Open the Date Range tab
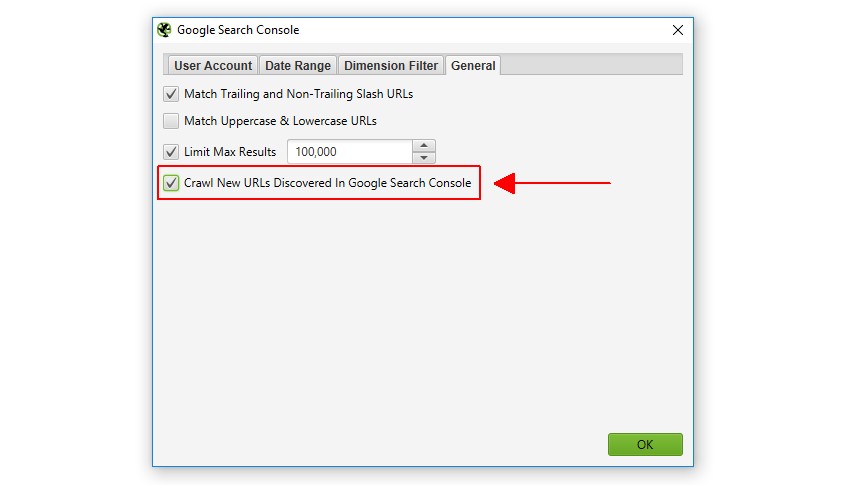The image size is (850, 485). click(298, 66)
